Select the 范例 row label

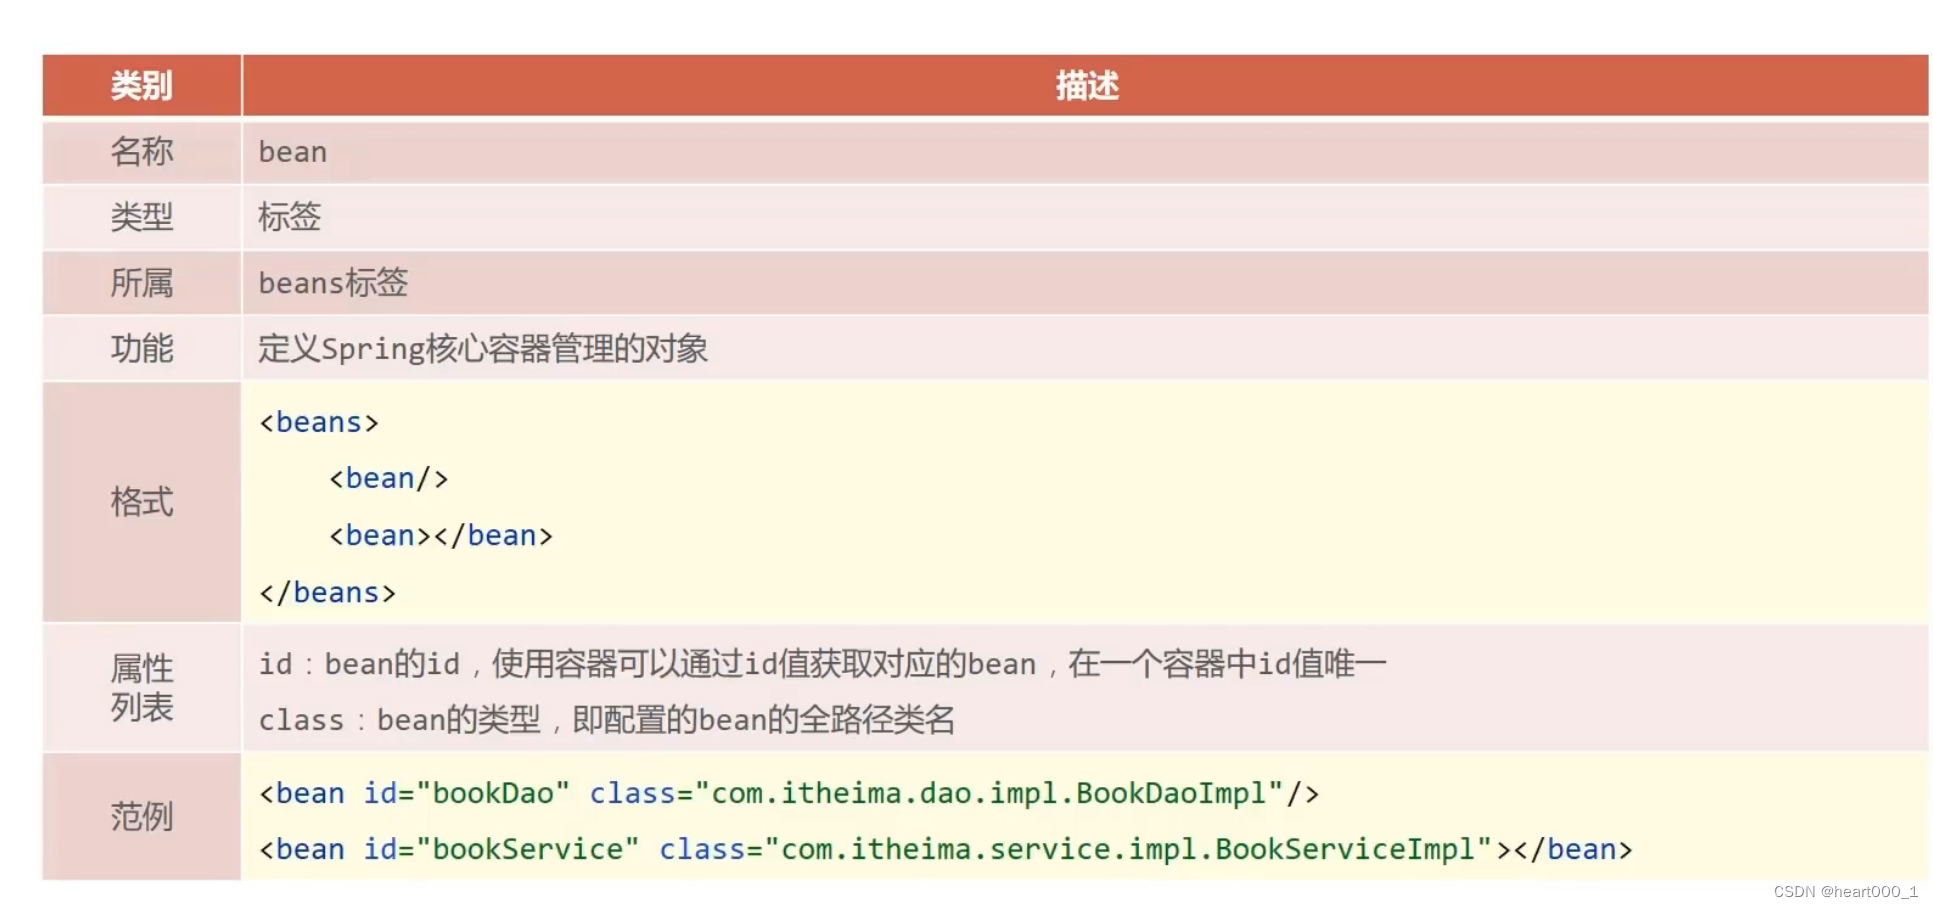tap(141, 817)
